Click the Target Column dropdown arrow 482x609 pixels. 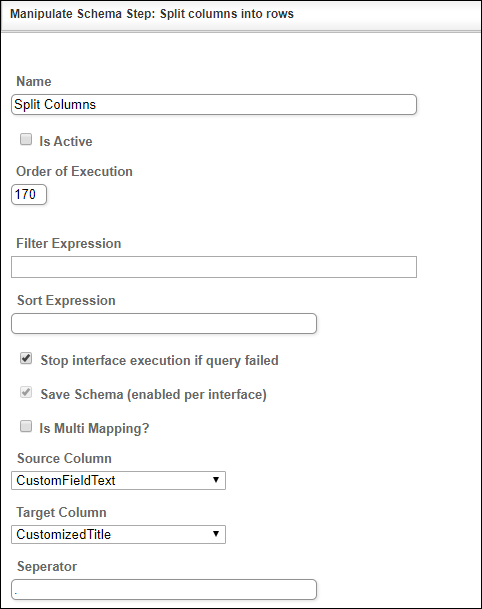[x=216, y=534]
